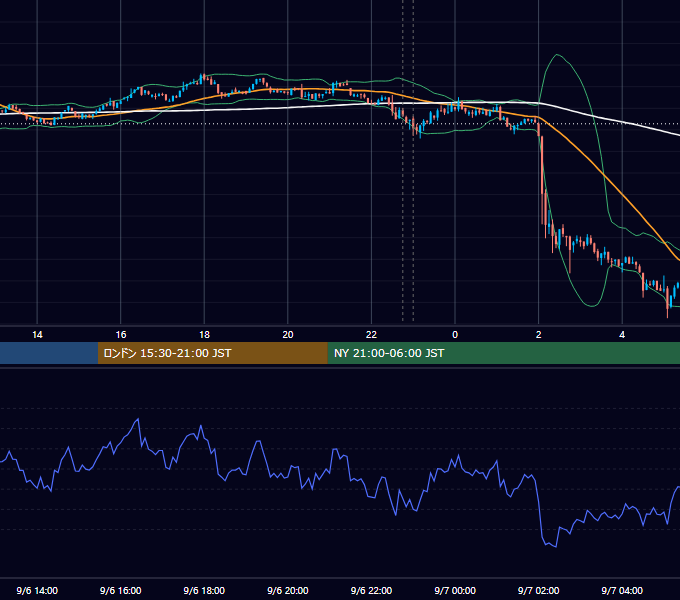Select the 16 hour axis label
The image size is (680, 600).
pyautogui.click(x=121, y=335)
